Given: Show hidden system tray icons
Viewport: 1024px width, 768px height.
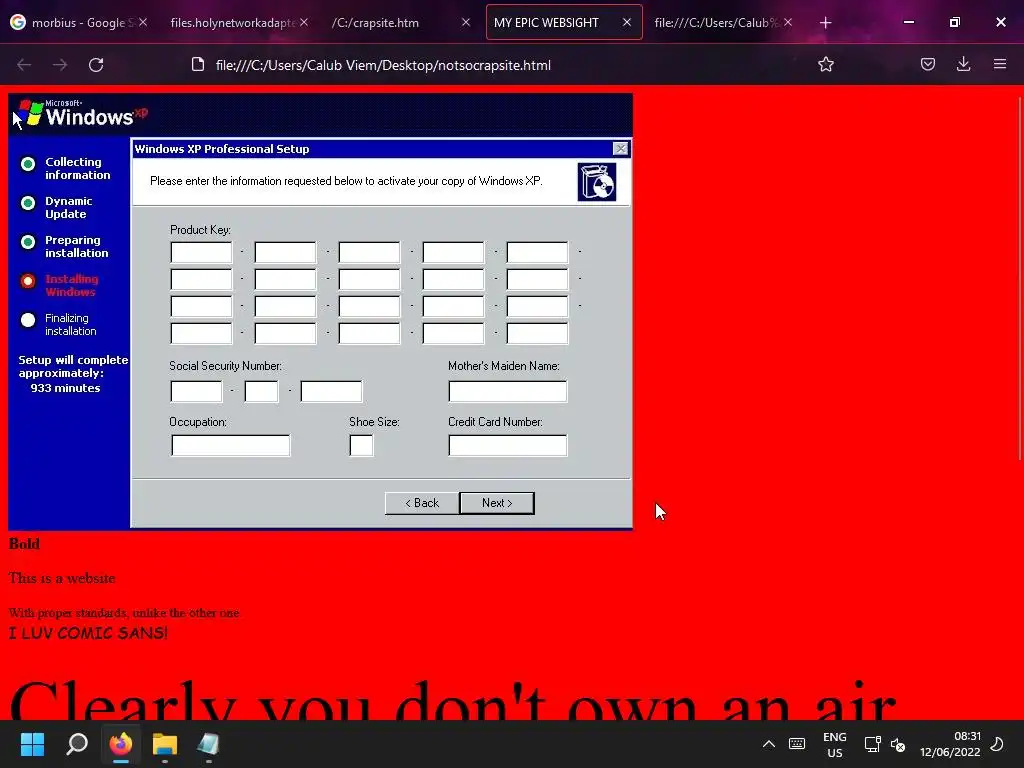Looking at the screenshot, I should [x=769, y=744].
